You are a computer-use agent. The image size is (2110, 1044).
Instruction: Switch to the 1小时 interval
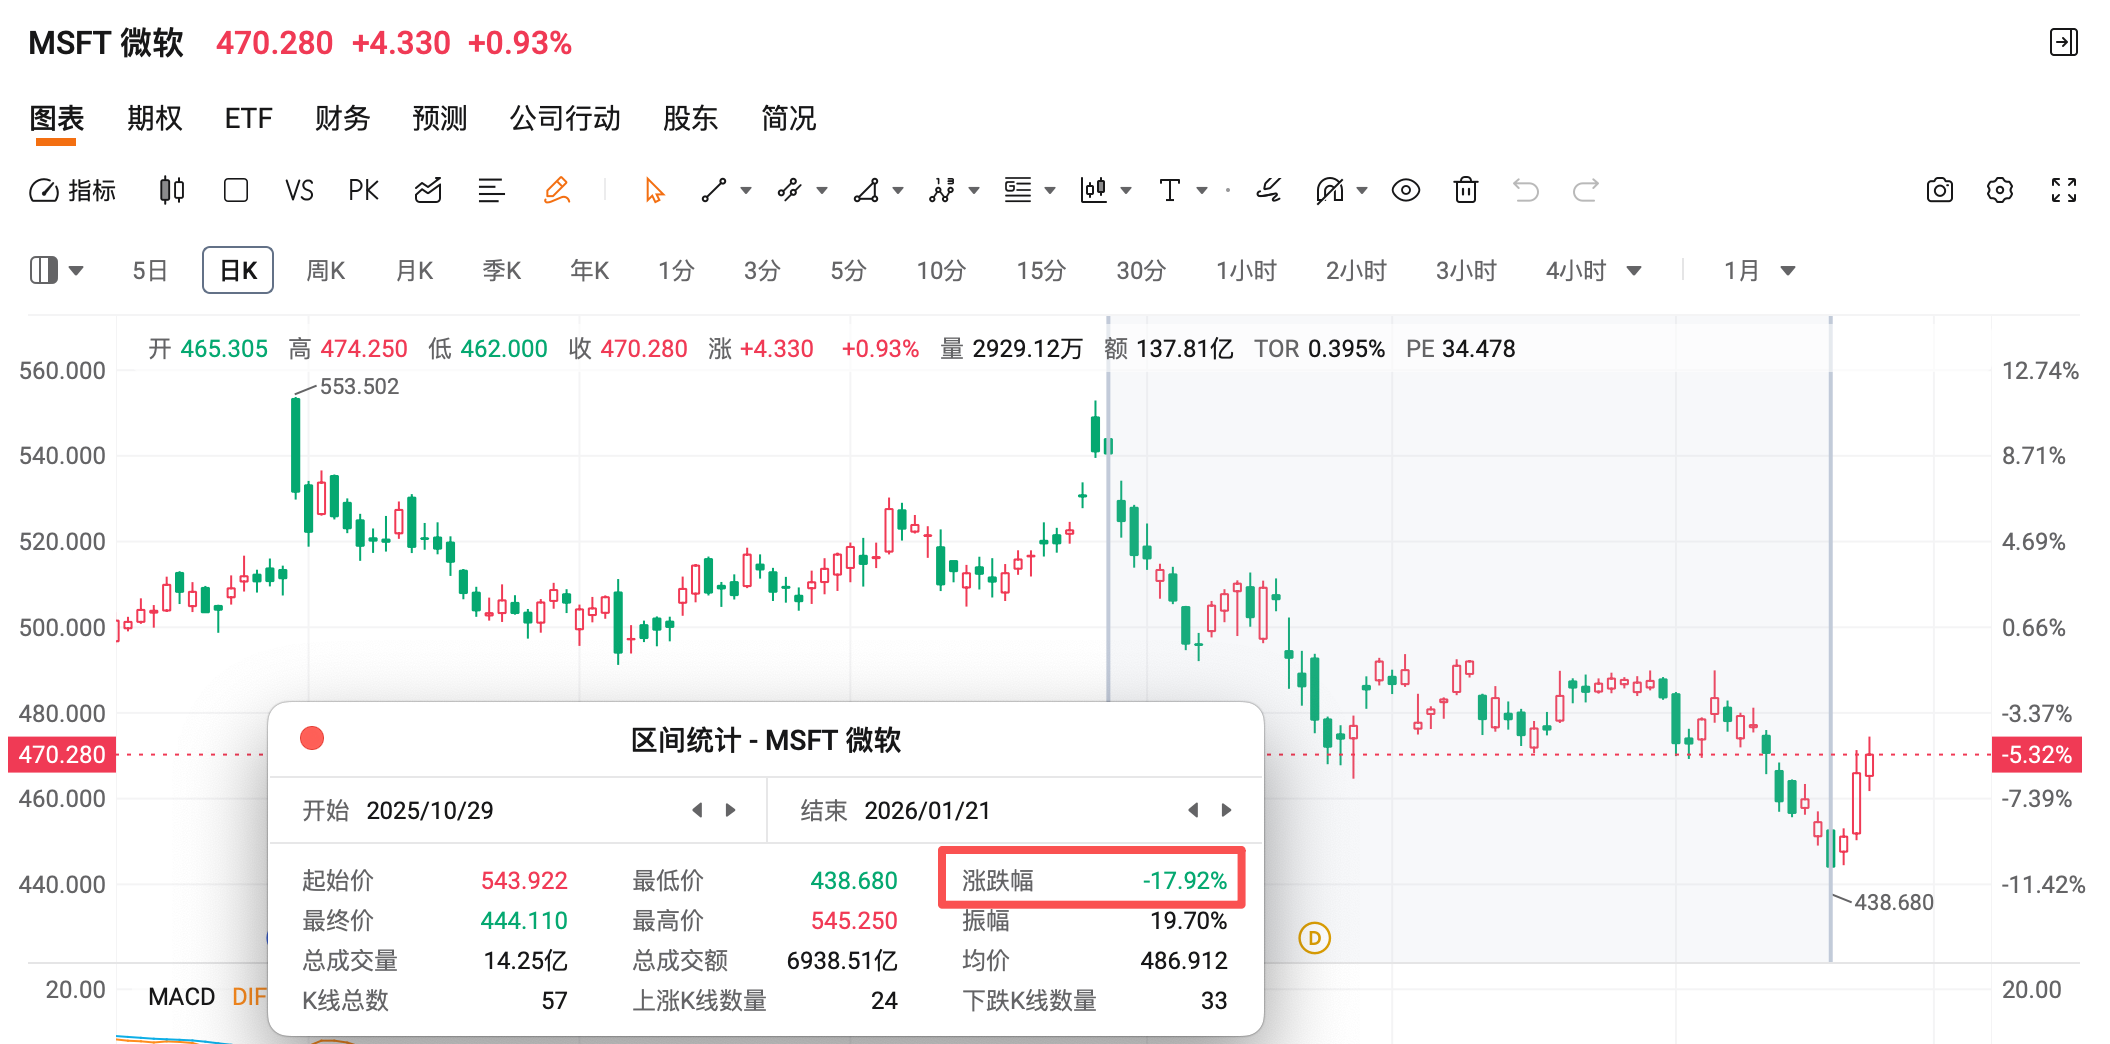[1246, 270]
